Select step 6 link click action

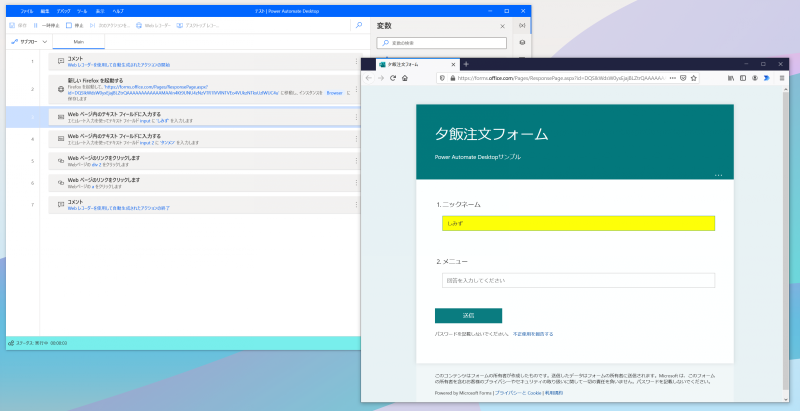(205, 183)
